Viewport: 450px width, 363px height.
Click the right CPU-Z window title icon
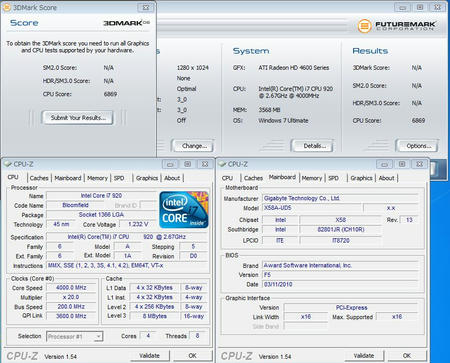tap(222, 164)
